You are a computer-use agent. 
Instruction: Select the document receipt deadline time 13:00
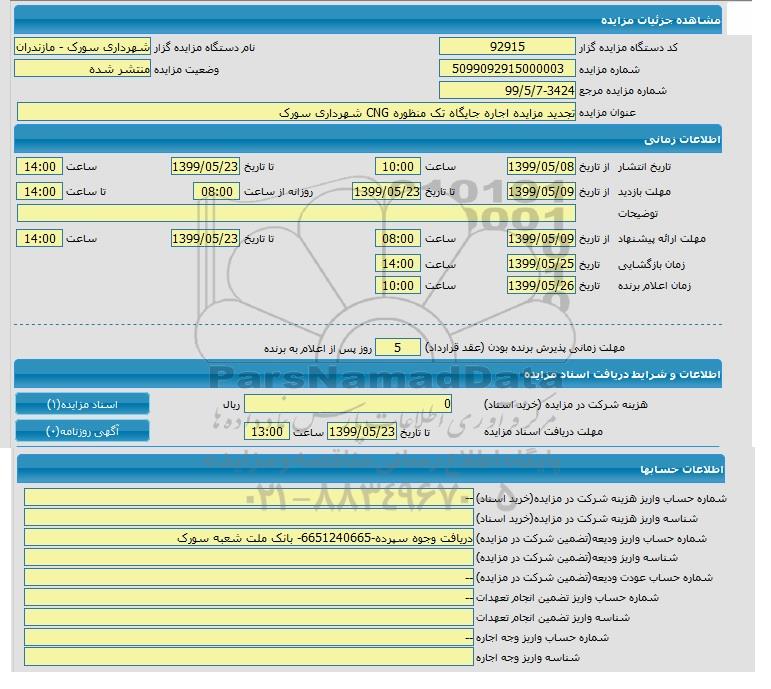(x=267, y=431)
